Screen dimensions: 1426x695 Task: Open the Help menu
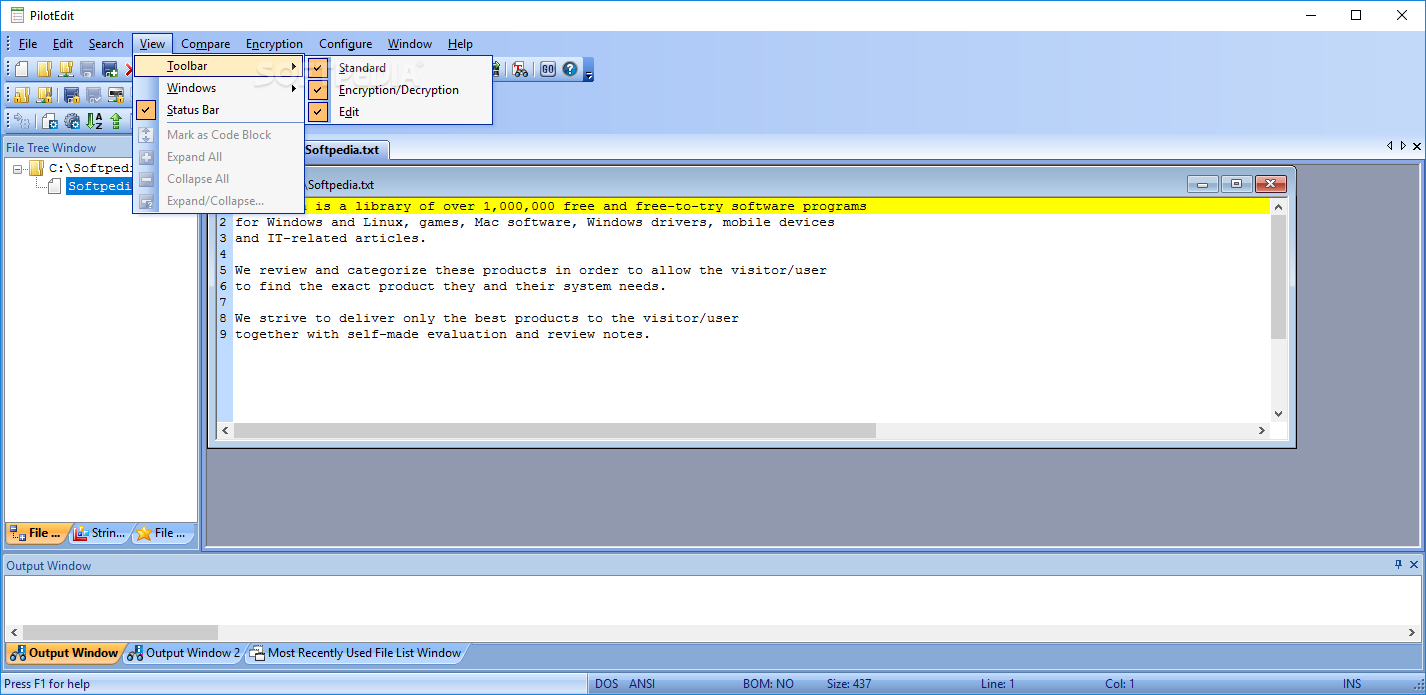click(x=460, y=44)
